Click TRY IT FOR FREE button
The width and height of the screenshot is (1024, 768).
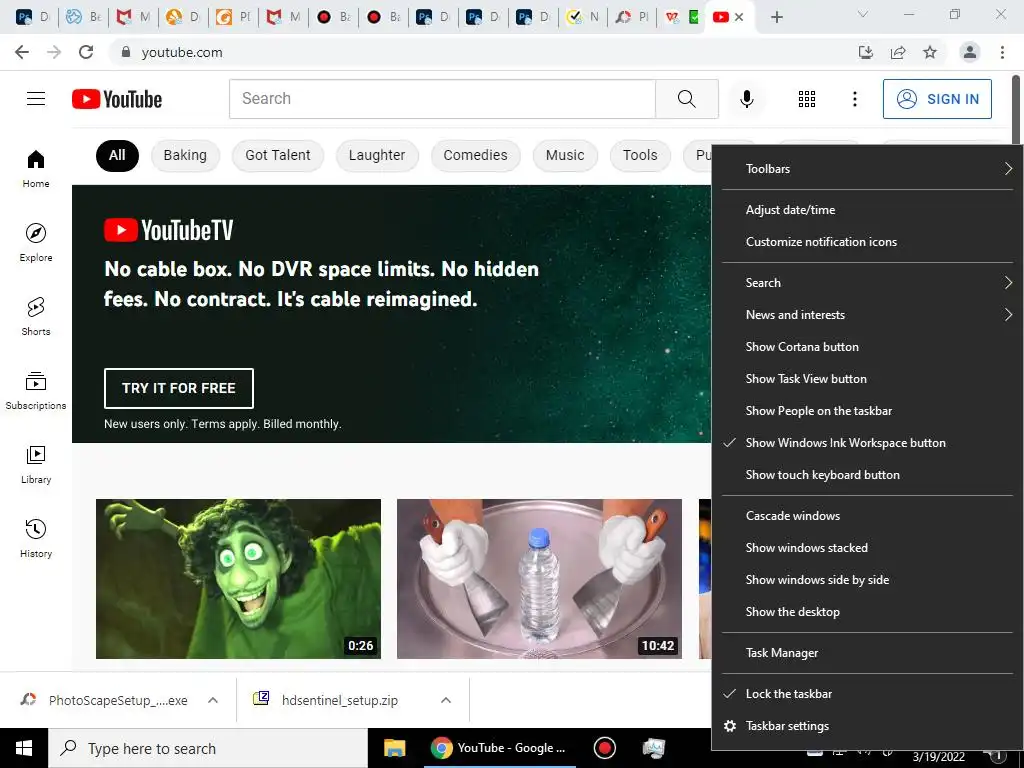point(178,388)
